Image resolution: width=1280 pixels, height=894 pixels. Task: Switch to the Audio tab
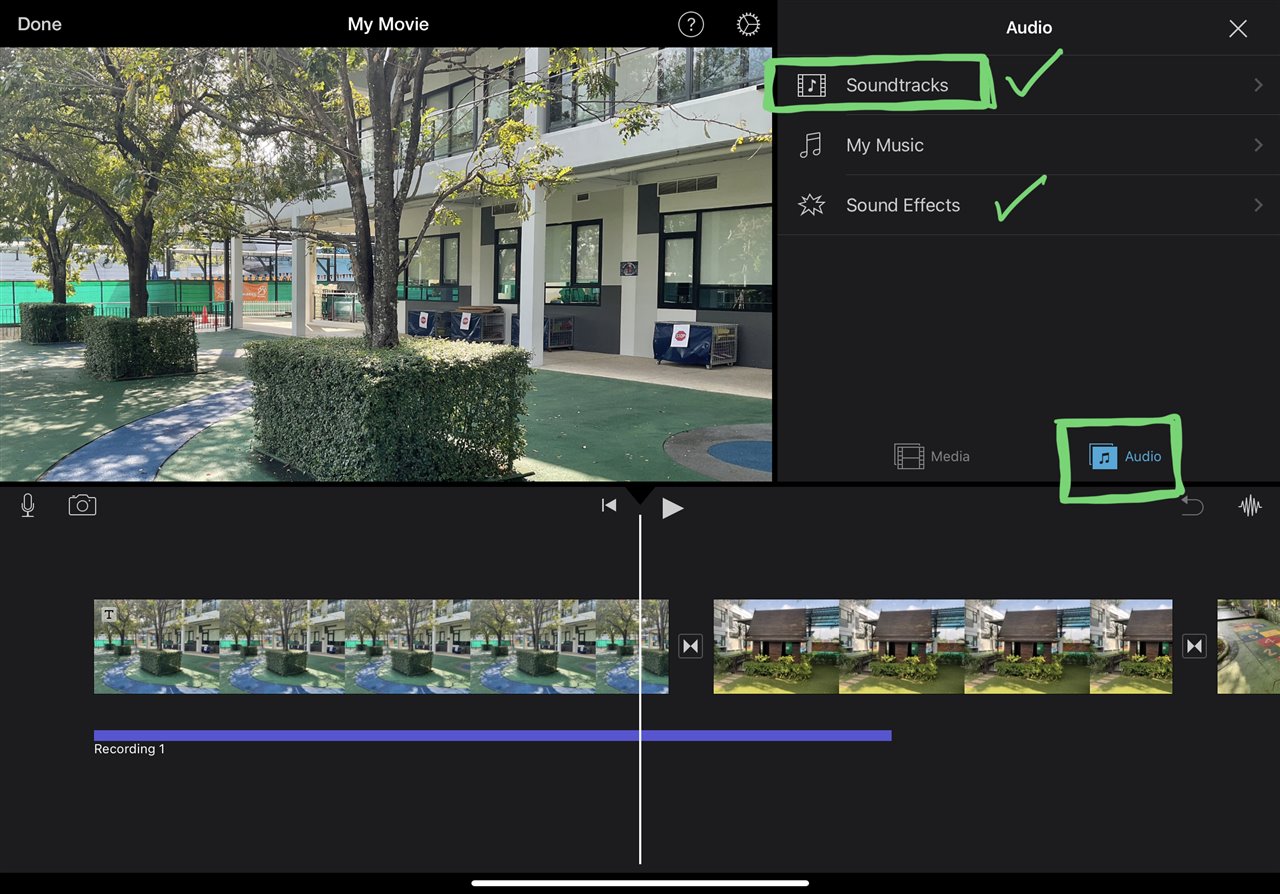1125,456
